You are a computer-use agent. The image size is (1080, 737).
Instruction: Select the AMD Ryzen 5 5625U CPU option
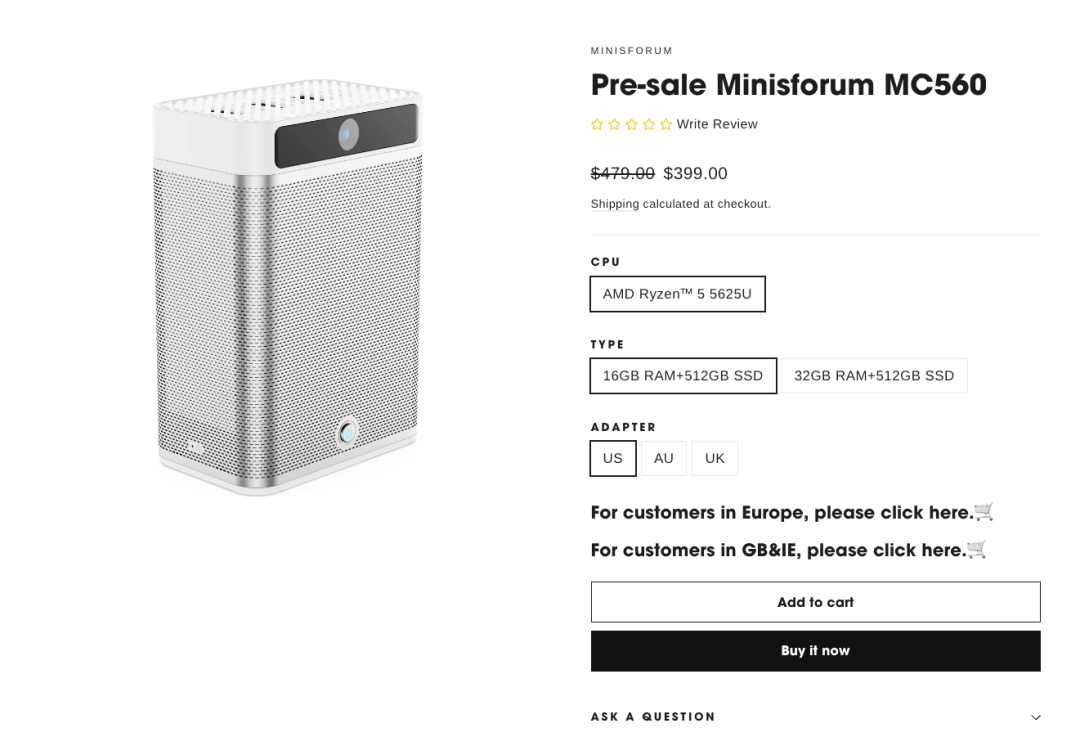tap(677, 293)
